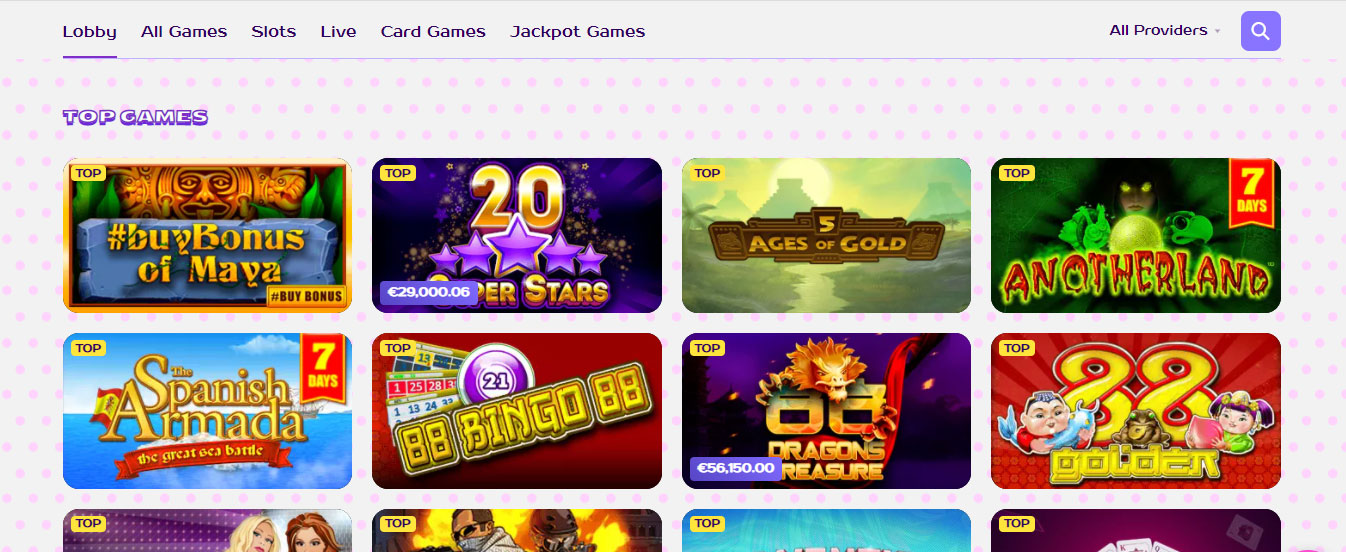Open the 88 Dragons Treasure game

click(826, 411)
